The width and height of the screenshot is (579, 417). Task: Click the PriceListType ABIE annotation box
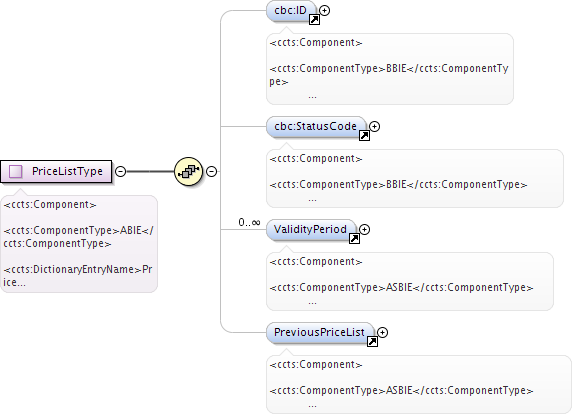click(x=79, y=244)
